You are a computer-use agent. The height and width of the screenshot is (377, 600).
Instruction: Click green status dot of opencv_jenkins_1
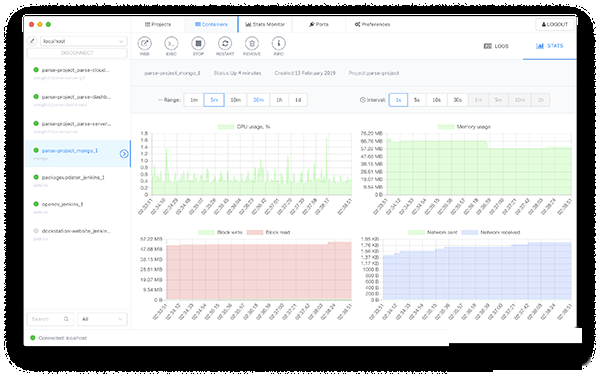(x=36, y=204)
